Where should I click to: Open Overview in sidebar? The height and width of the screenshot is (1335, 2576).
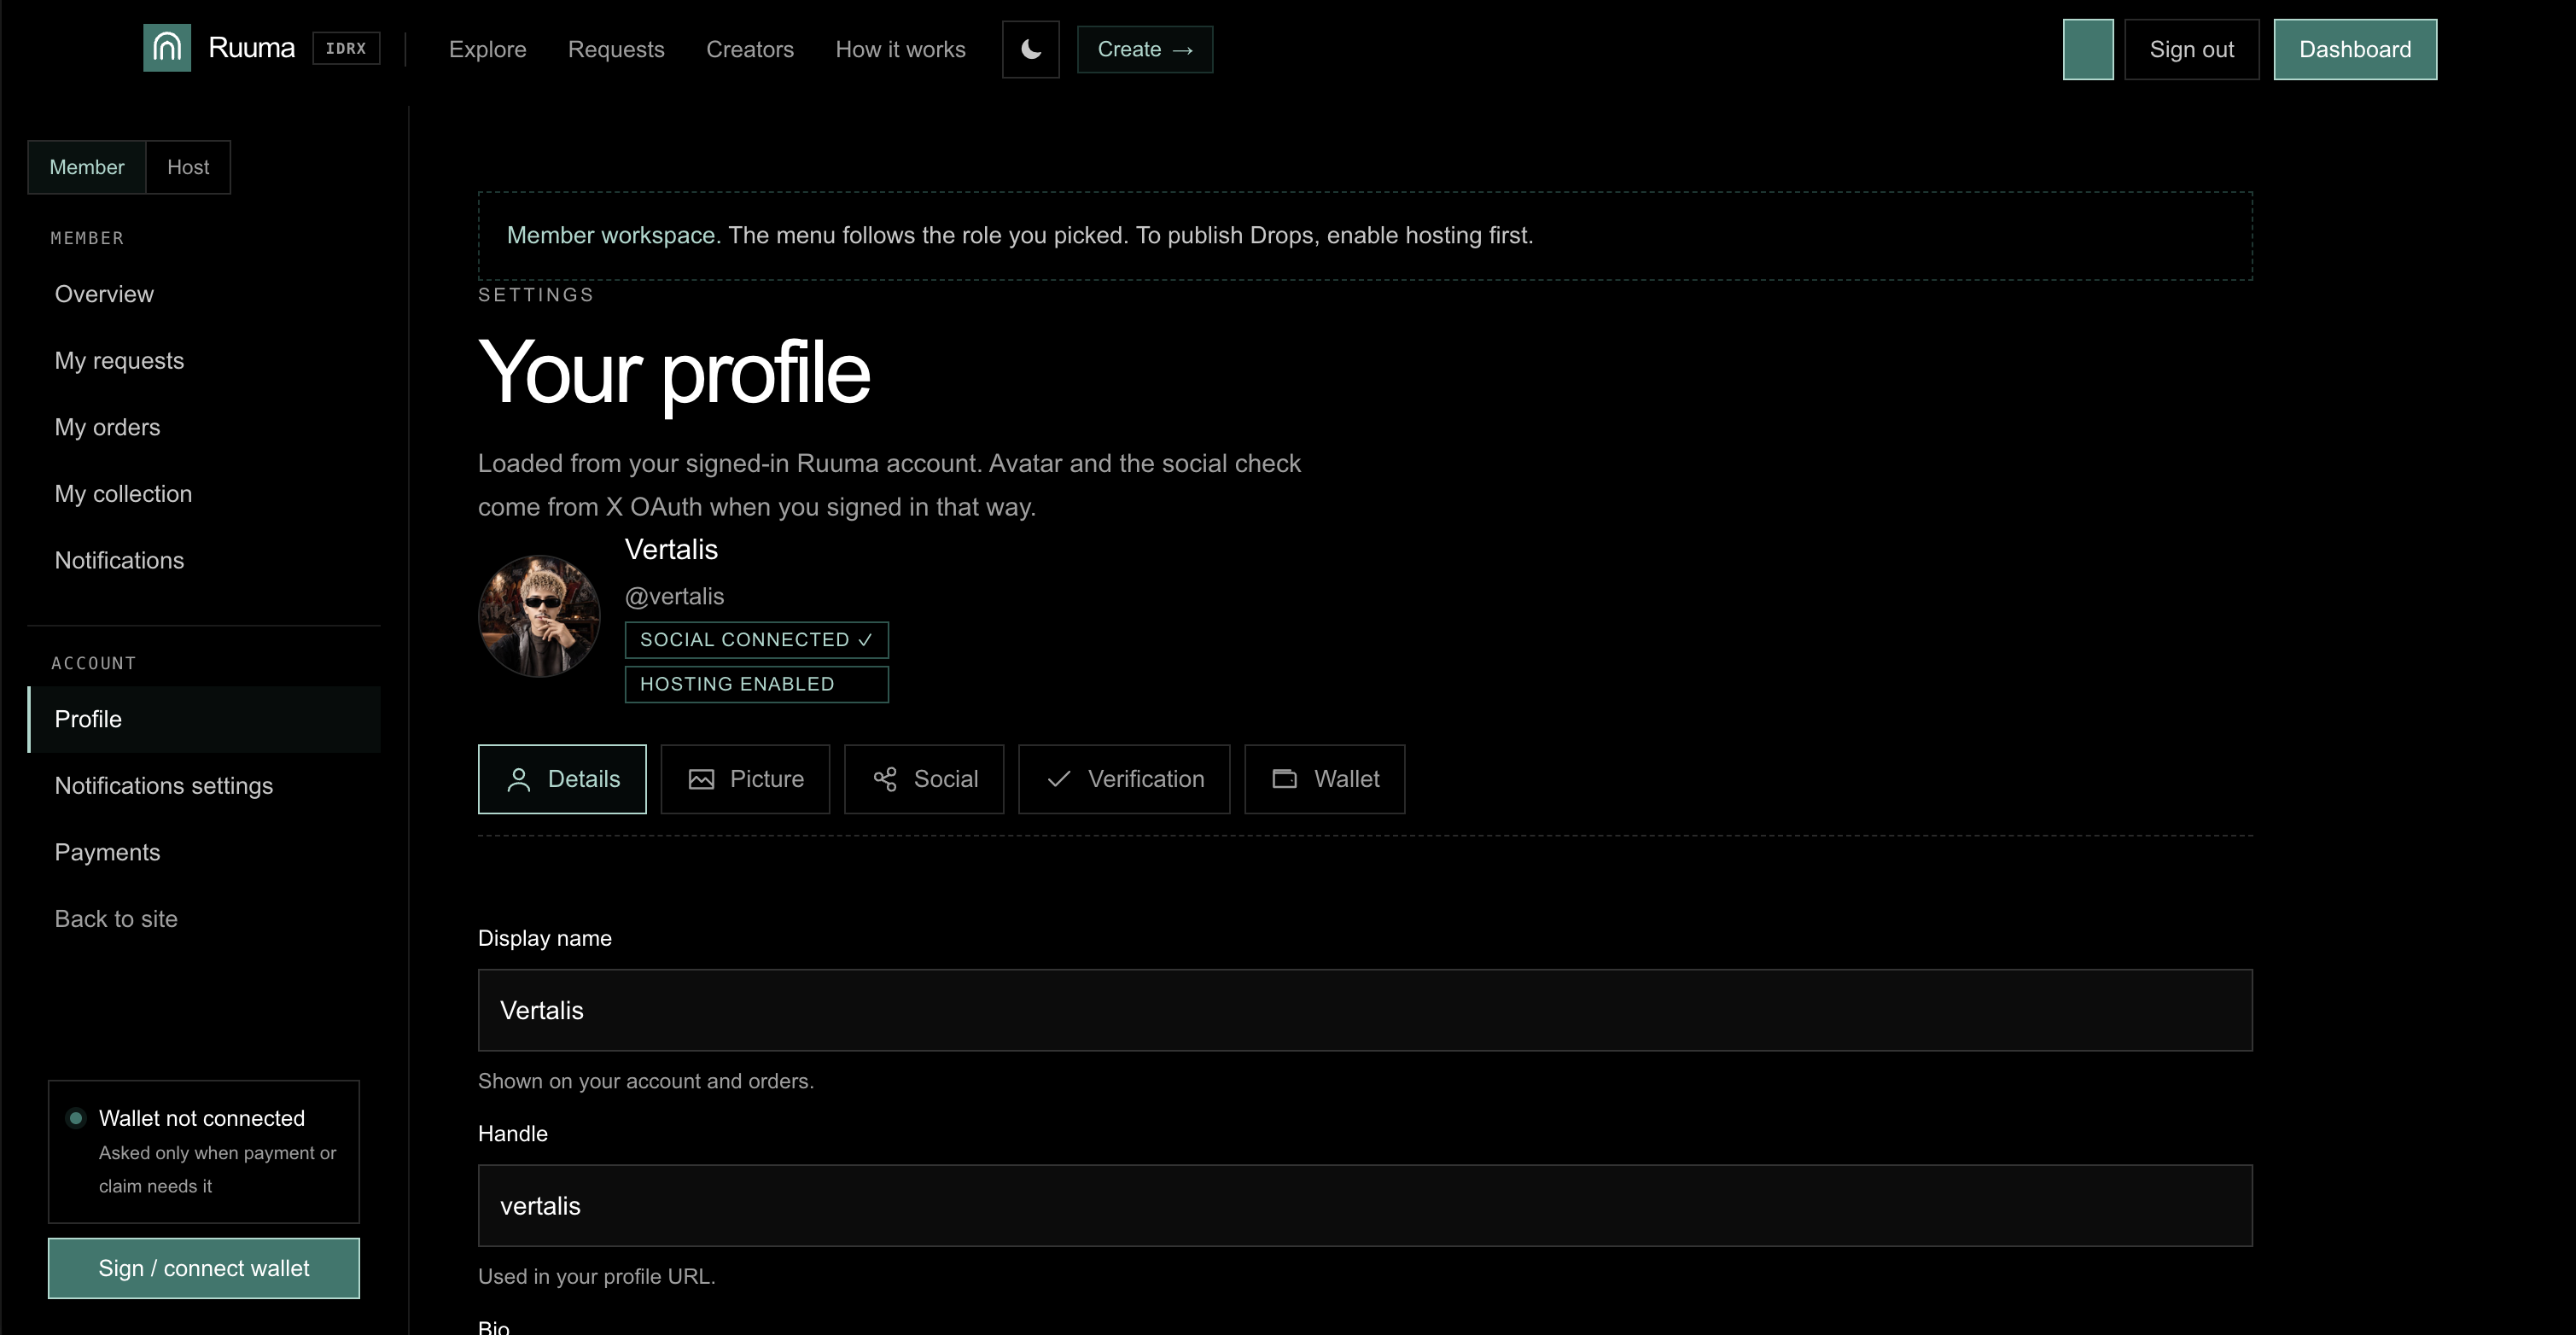[204, 294]
